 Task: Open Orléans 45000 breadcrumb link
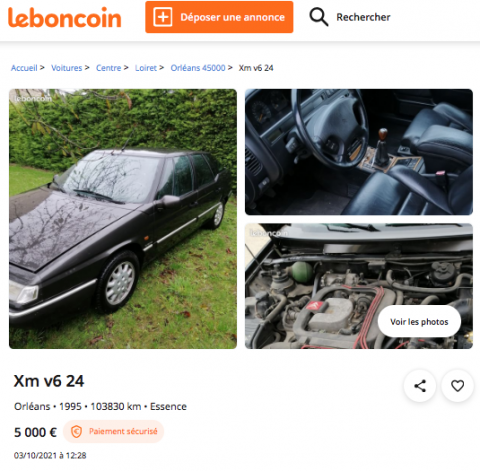pyautogui.click(x=198, y=68)
